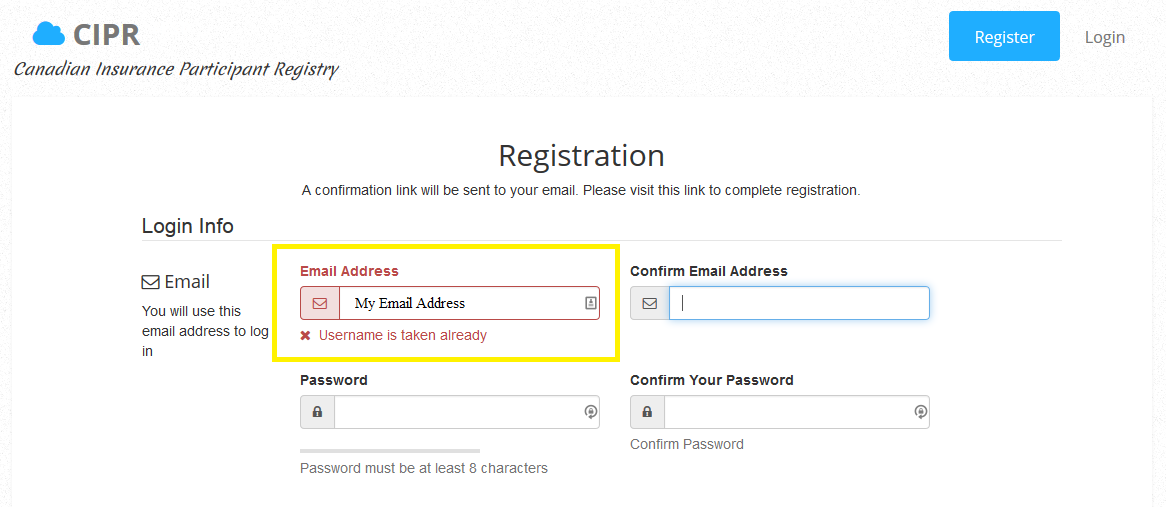Click the 'Username is taken already' message
The height and width of the screenshot is (507, 1166).
tap(403, 335)
